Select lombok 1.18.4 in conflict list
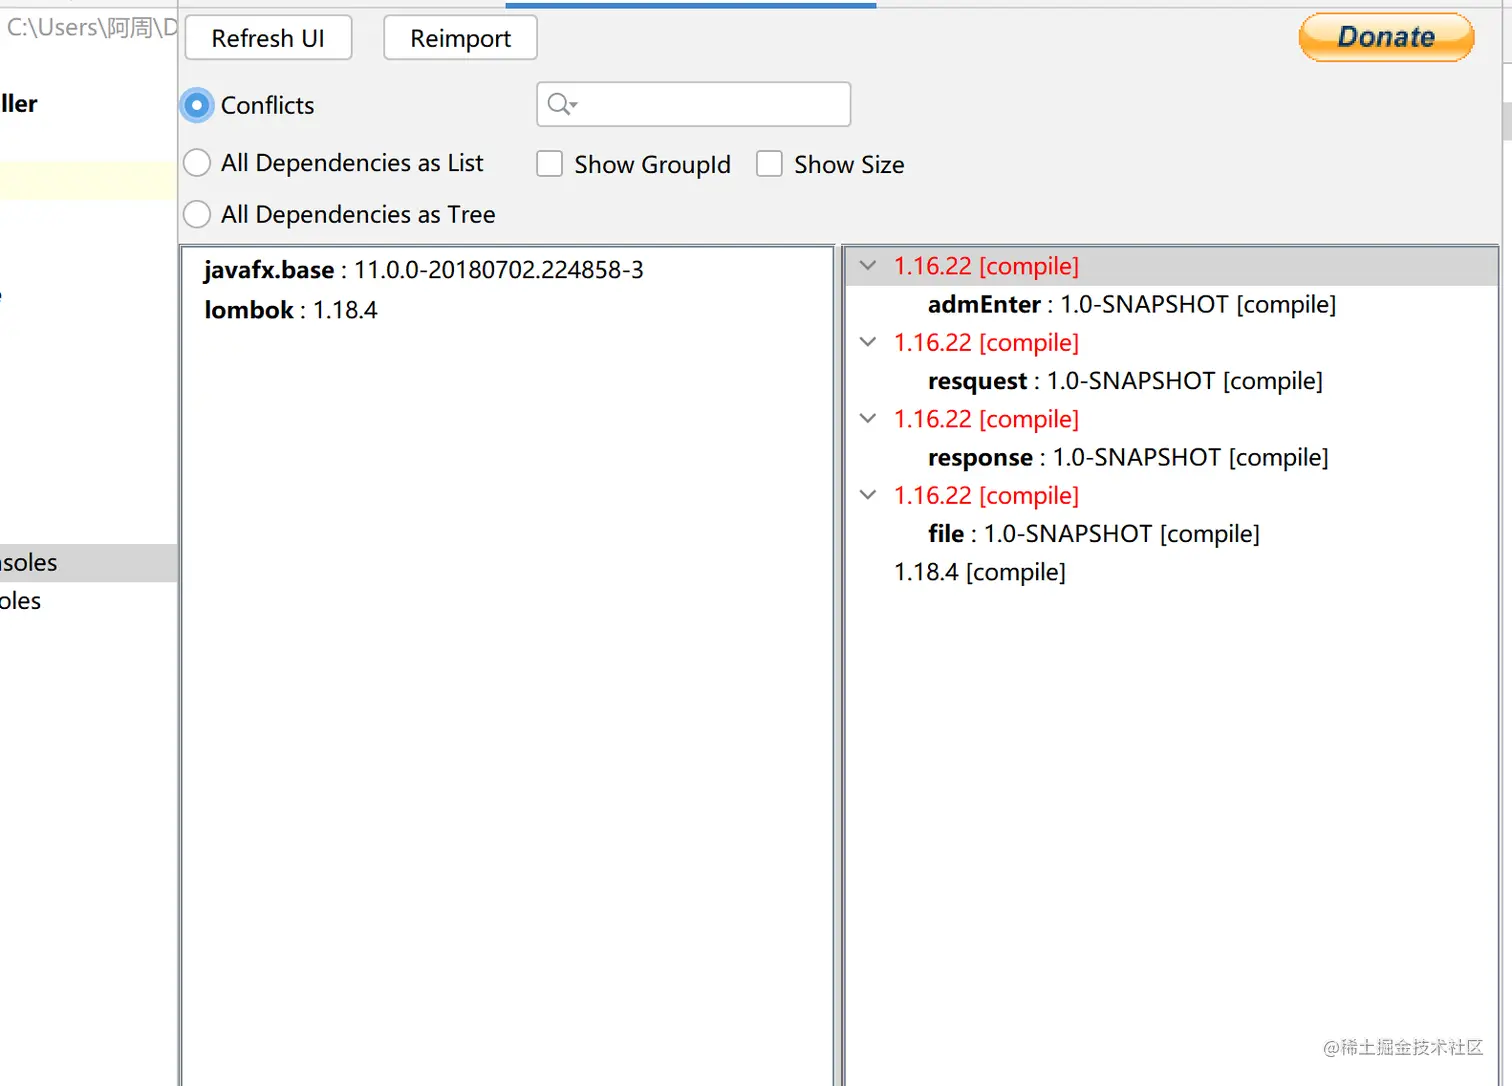This screenshot has height=1086, width=1512. [290, 310]
